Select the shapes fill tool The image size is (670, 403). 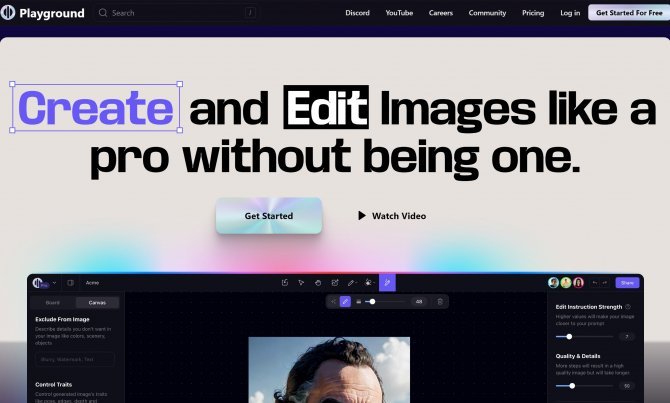[369, 282]
